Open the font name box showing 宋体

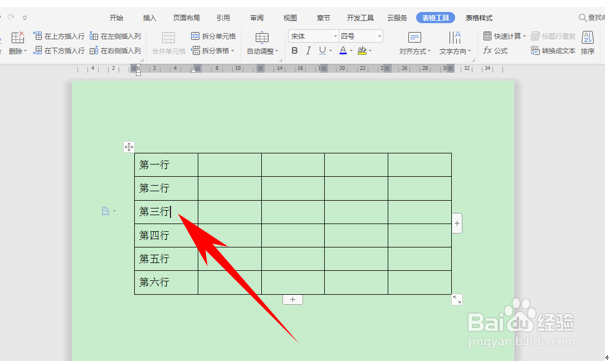tap(313, 36)
